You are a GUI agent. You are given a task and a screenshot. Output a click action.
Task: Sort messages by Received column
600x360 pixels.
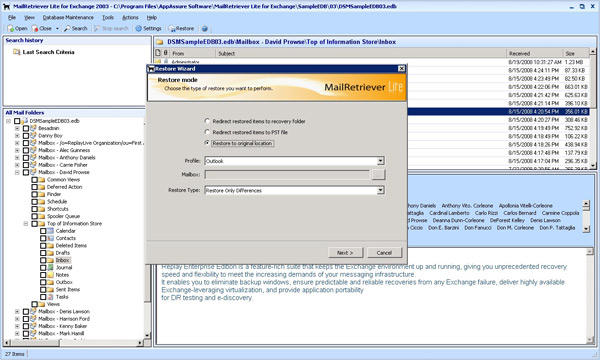click(534, 54)
